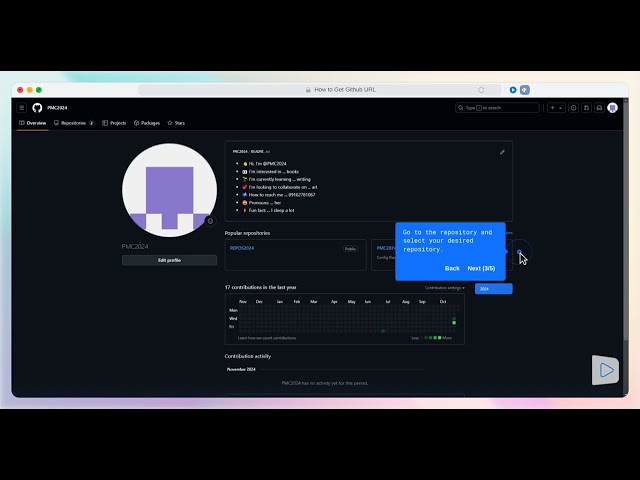This screenshot has height=480, width=640.
Task: Click the Public badge on REPOS2024
Action: [350, 249]
